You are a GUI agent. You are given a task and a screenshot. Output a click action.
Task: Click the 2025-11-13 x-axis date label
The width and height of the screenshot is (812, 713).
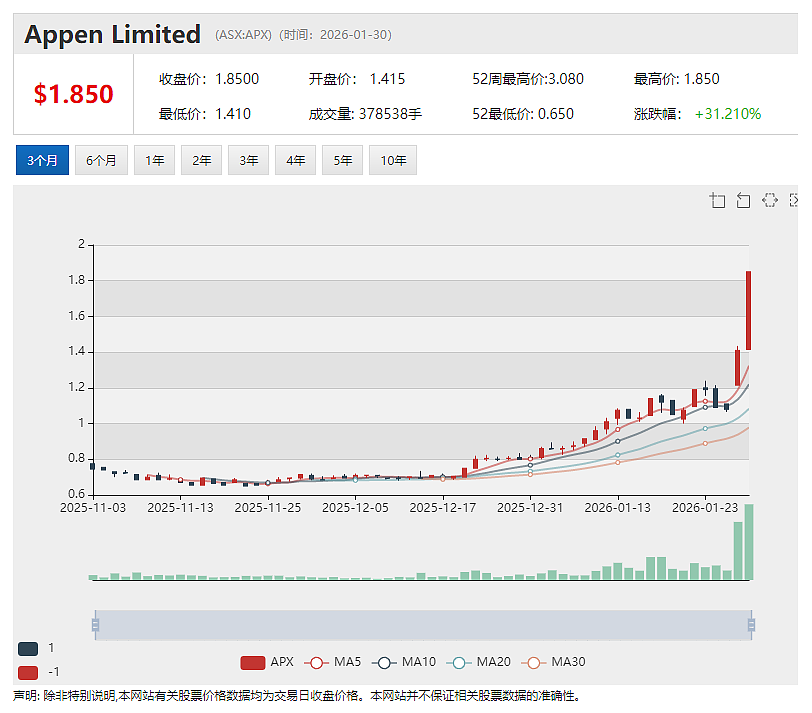[x=180, y=508]
